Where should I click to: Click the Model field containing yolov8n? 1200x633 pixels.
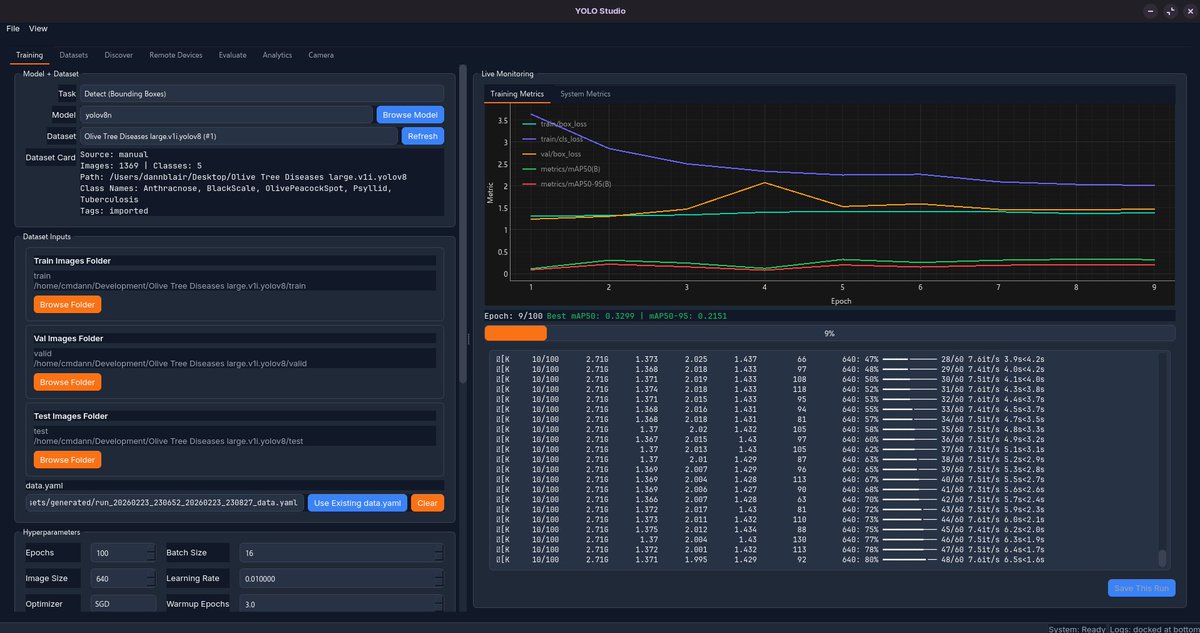pyautogui.click(x=227, y=115)
